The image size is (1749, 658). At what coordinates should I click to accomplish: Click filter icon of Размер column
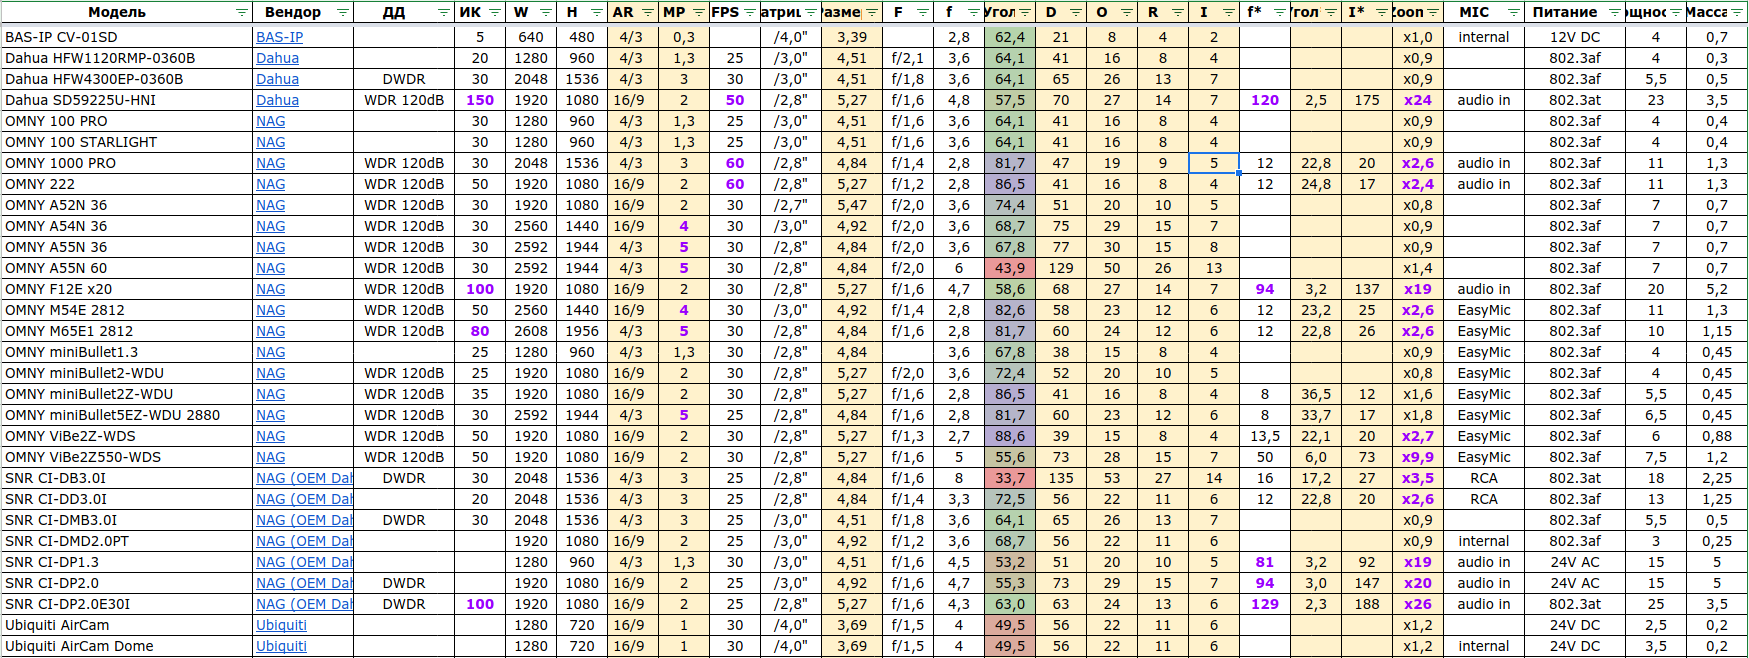click(x=872, y=13)
